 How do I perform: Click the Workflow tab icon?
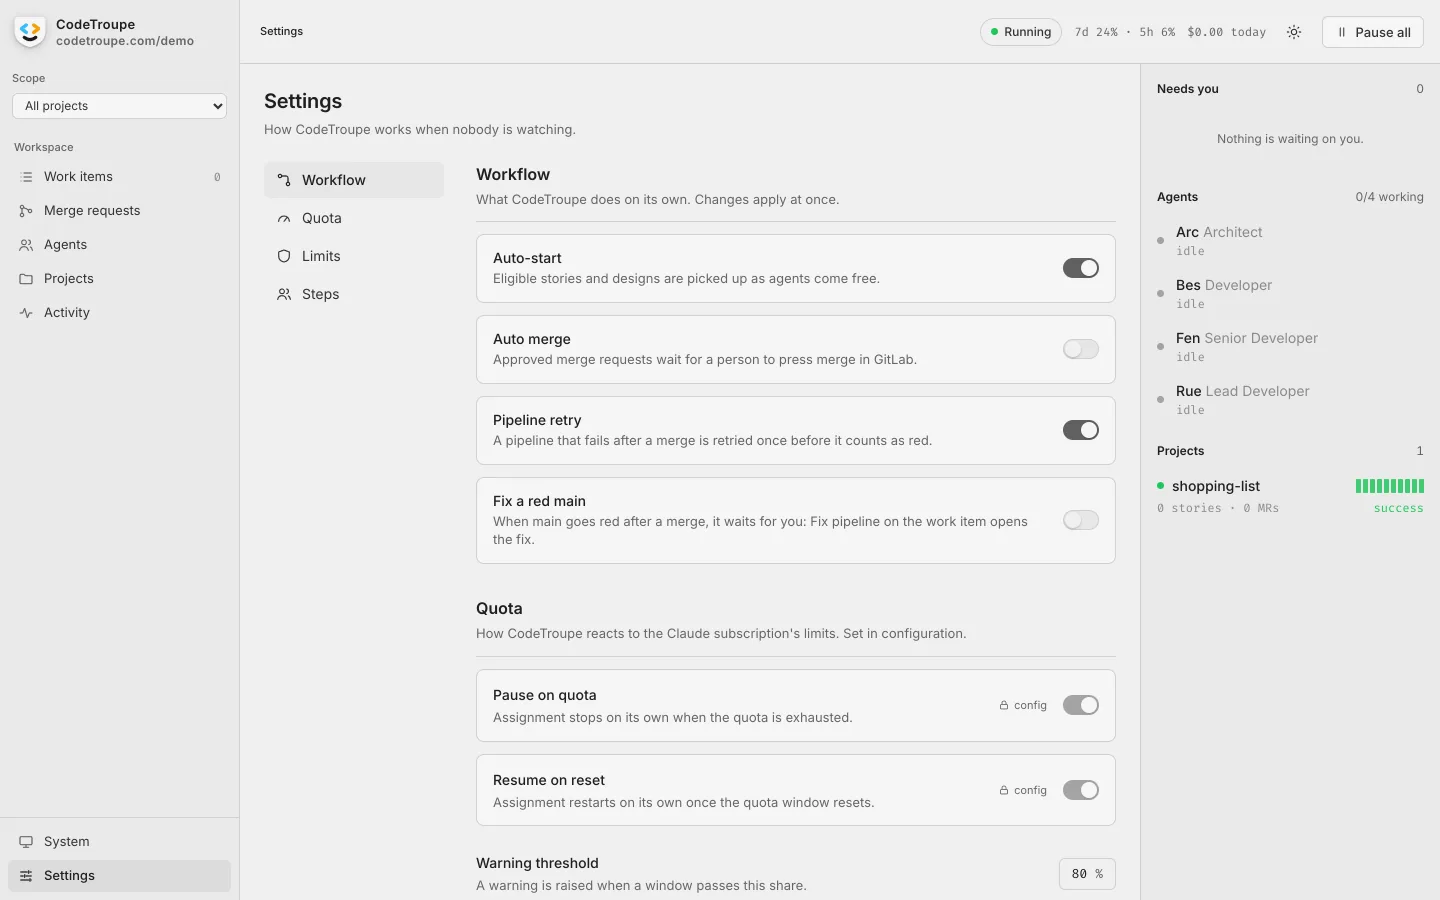click(x=284, y=180)
